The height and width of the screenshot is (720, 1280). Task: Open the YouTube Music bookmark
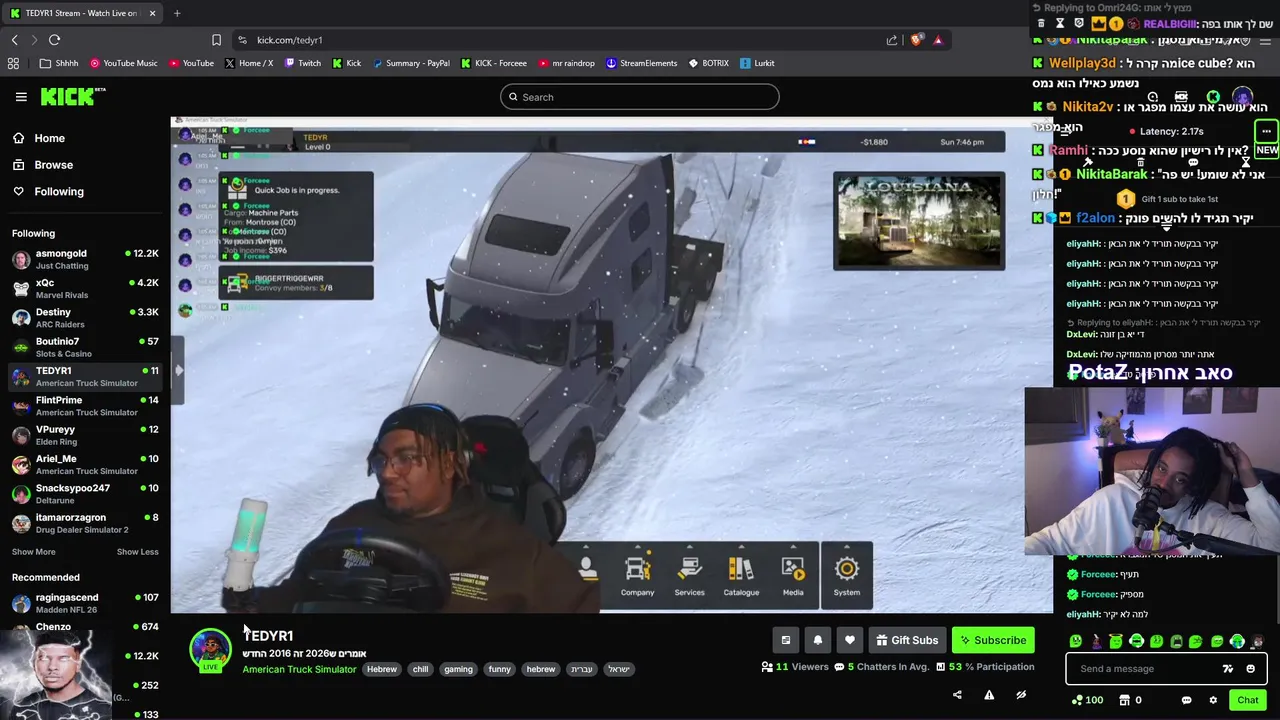(x=124, y=63)
